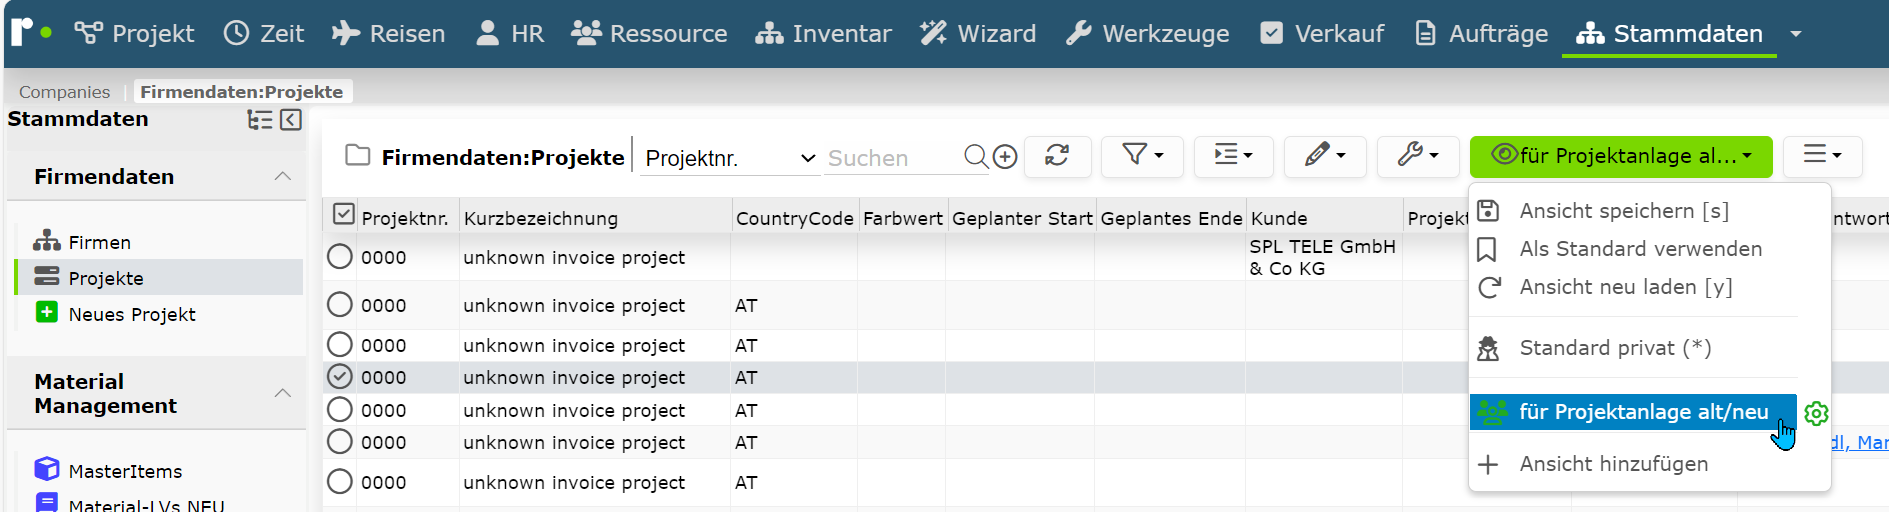Open the Werkzeuge menu
Image resolution: width=1889 pixels, height=512 pixels.
pyautogui.click(x=1147, y=33)
